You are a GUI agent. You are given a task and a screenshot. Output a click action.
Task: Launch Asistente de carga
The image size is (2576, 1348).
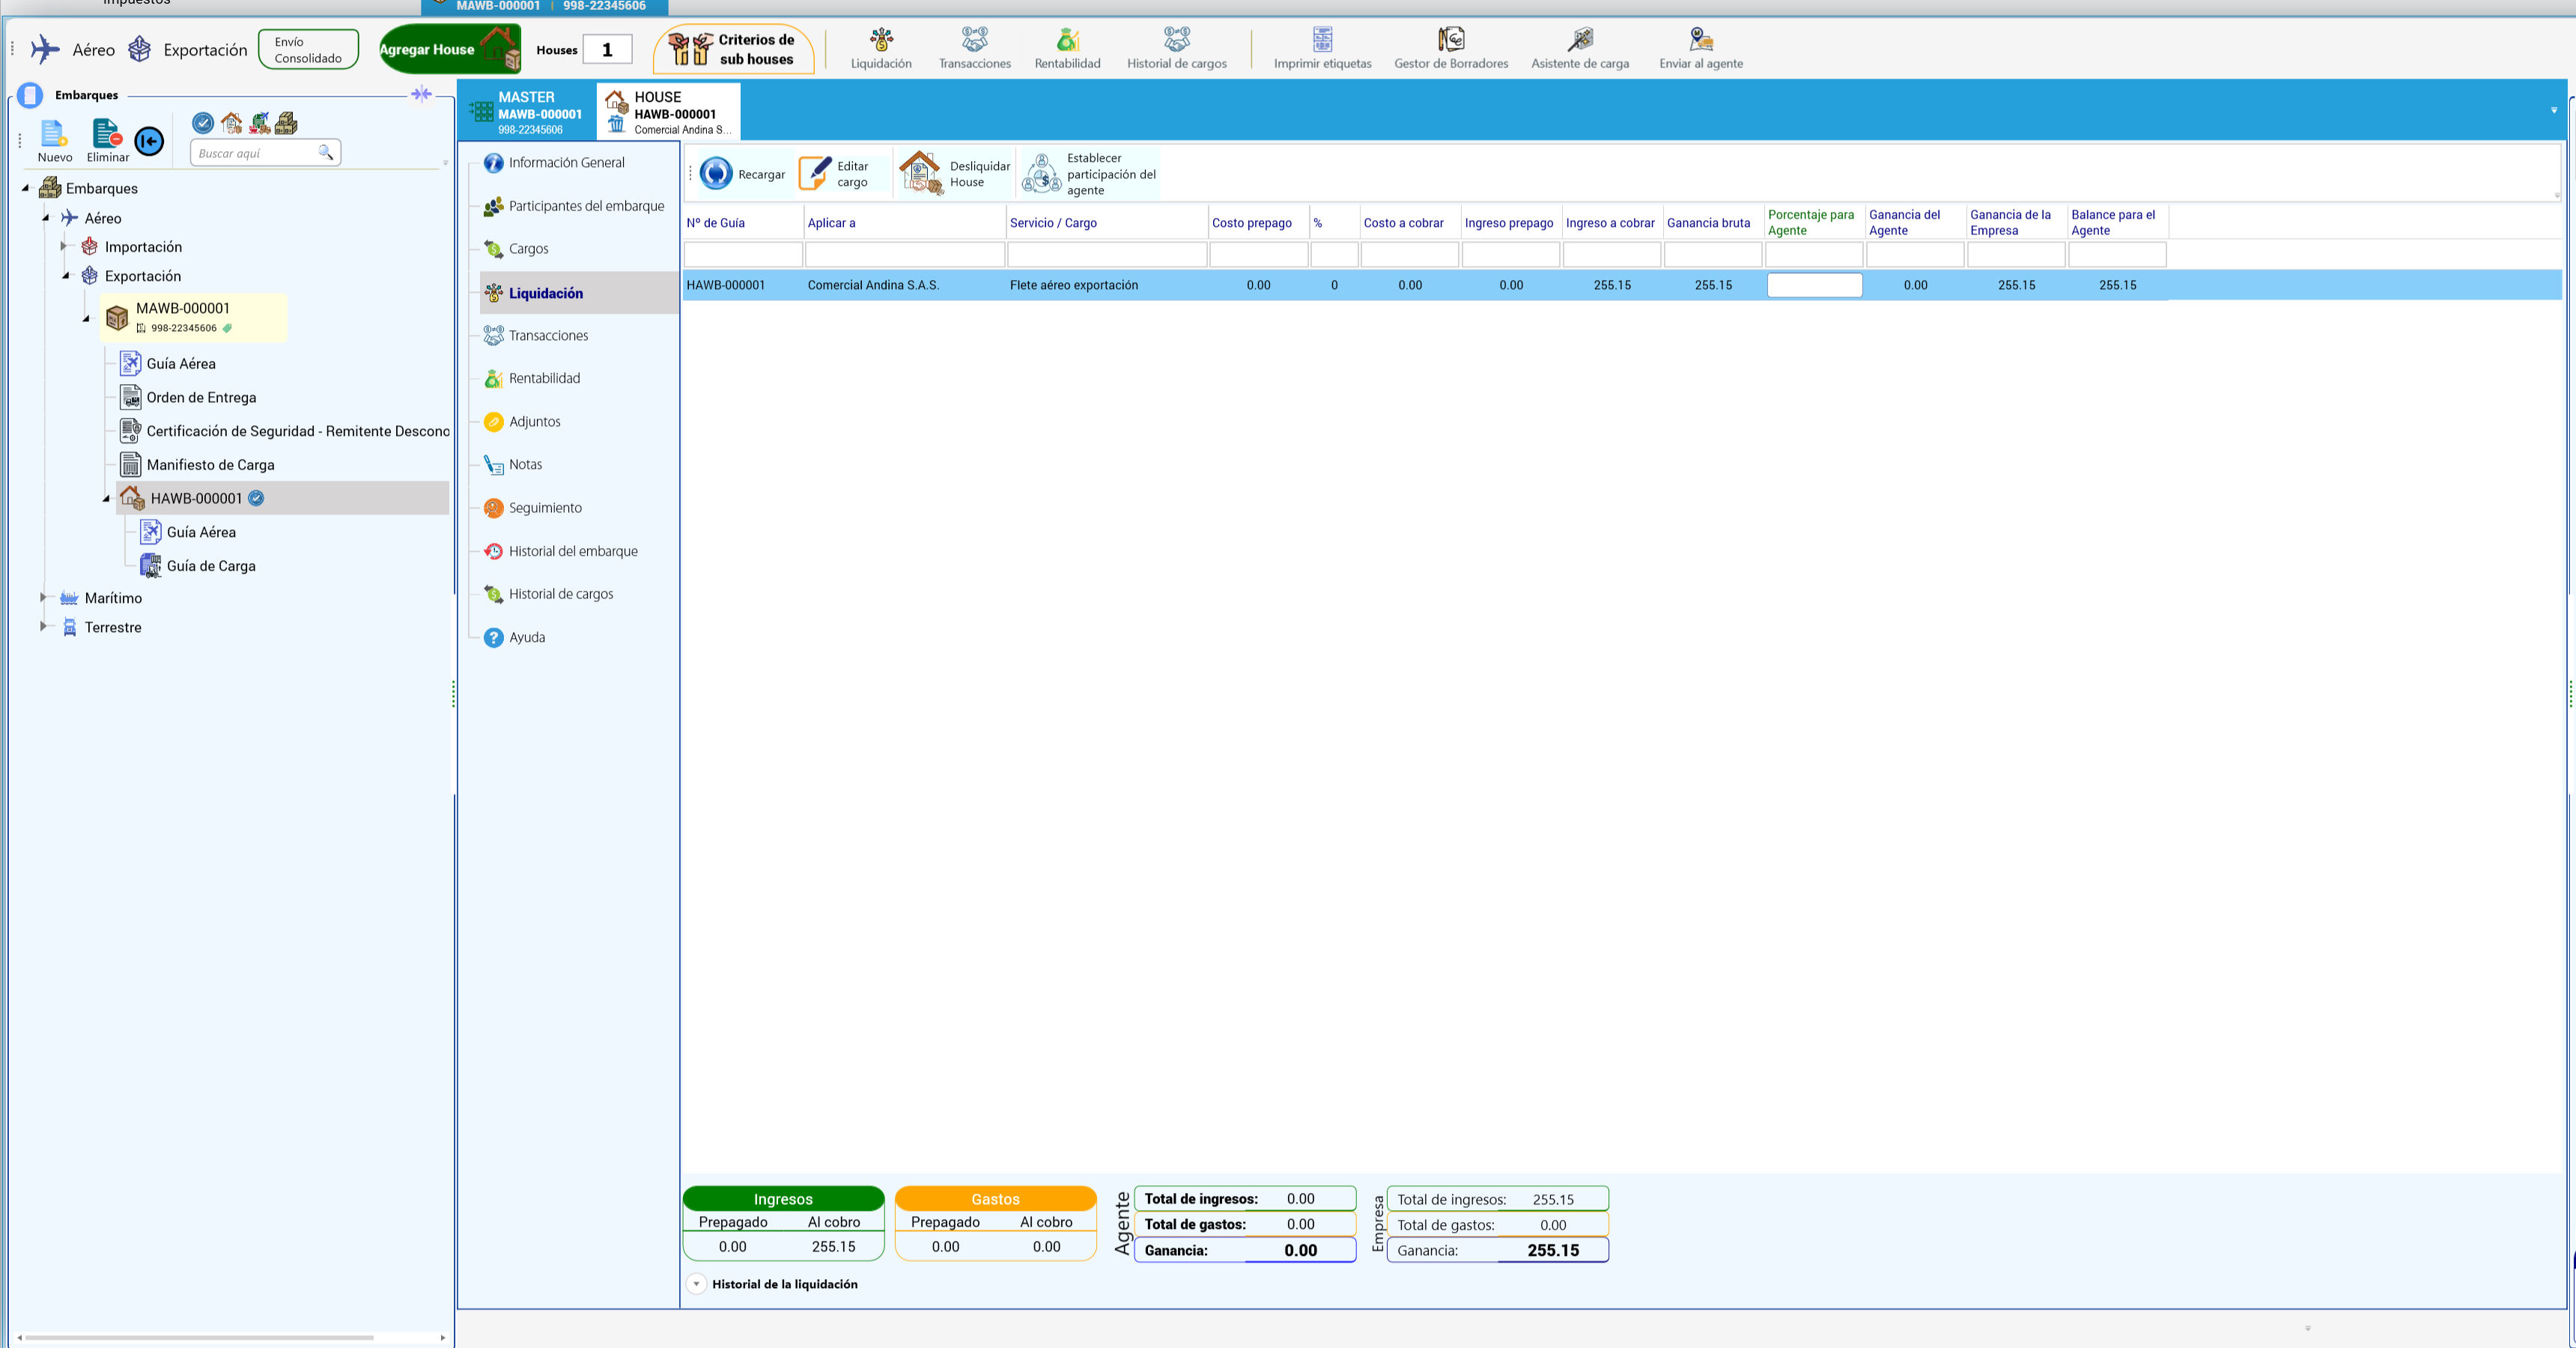click(x=1580, y=48)
